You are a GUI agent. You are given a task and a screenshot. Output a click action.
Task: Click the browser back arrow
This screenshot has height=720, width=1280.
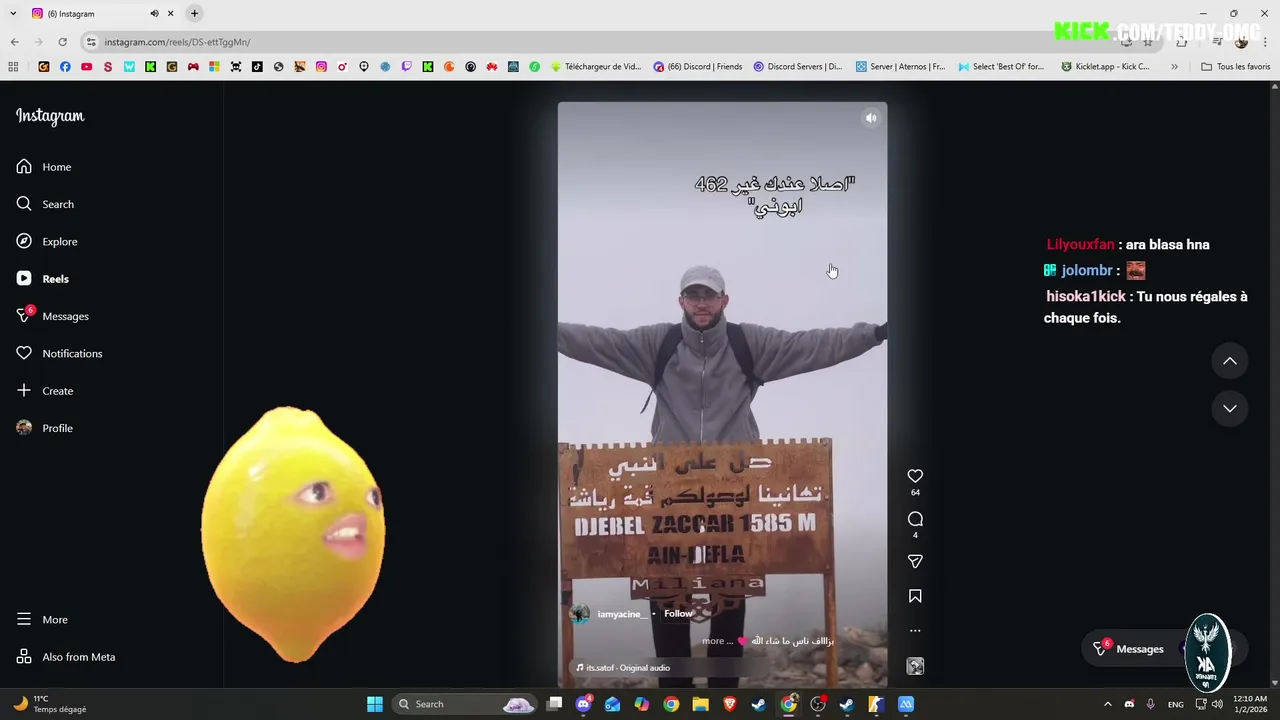[x=14, y=42]
